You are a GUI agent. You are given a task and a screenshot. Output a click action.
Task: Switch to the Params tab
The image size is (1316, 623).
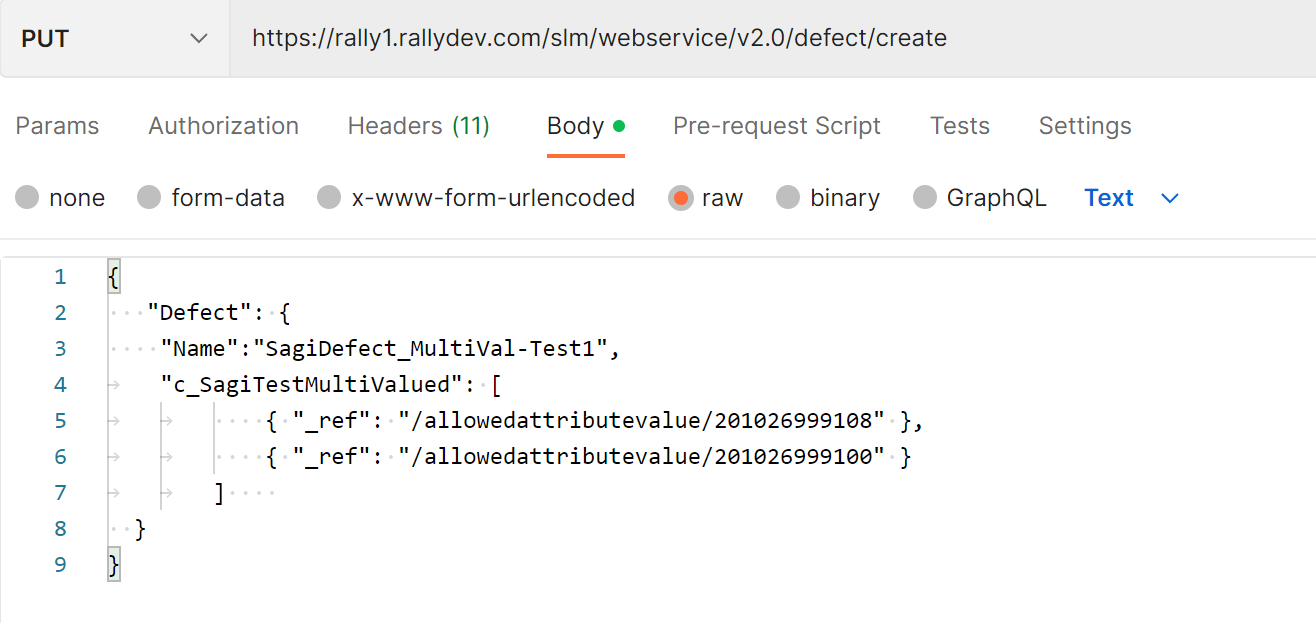[56, 126]
